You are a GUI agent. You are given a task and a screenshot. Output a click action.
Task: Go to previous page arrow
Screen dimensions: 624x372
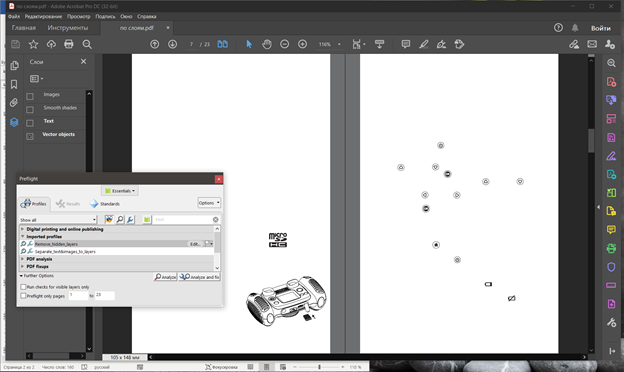(x=154, y=44)
